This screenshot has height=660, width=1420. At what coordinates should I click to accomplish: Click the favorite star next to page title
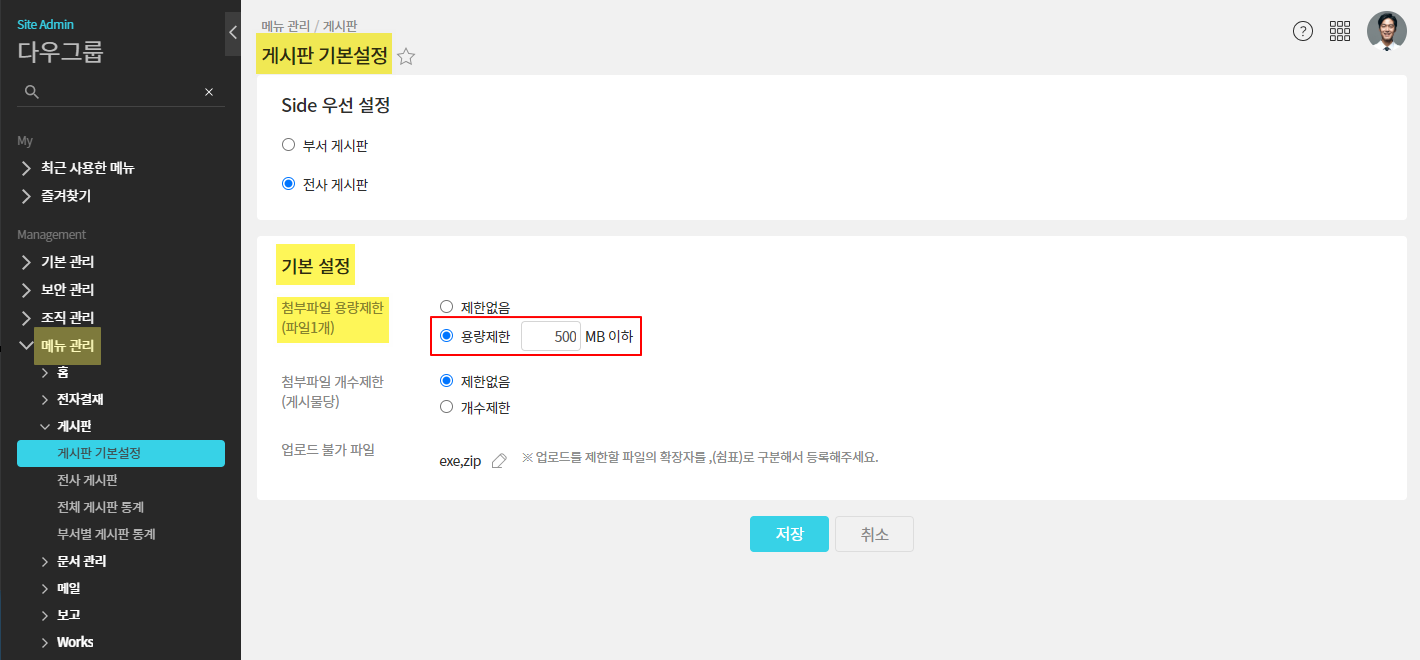click(x=406, y=57)
